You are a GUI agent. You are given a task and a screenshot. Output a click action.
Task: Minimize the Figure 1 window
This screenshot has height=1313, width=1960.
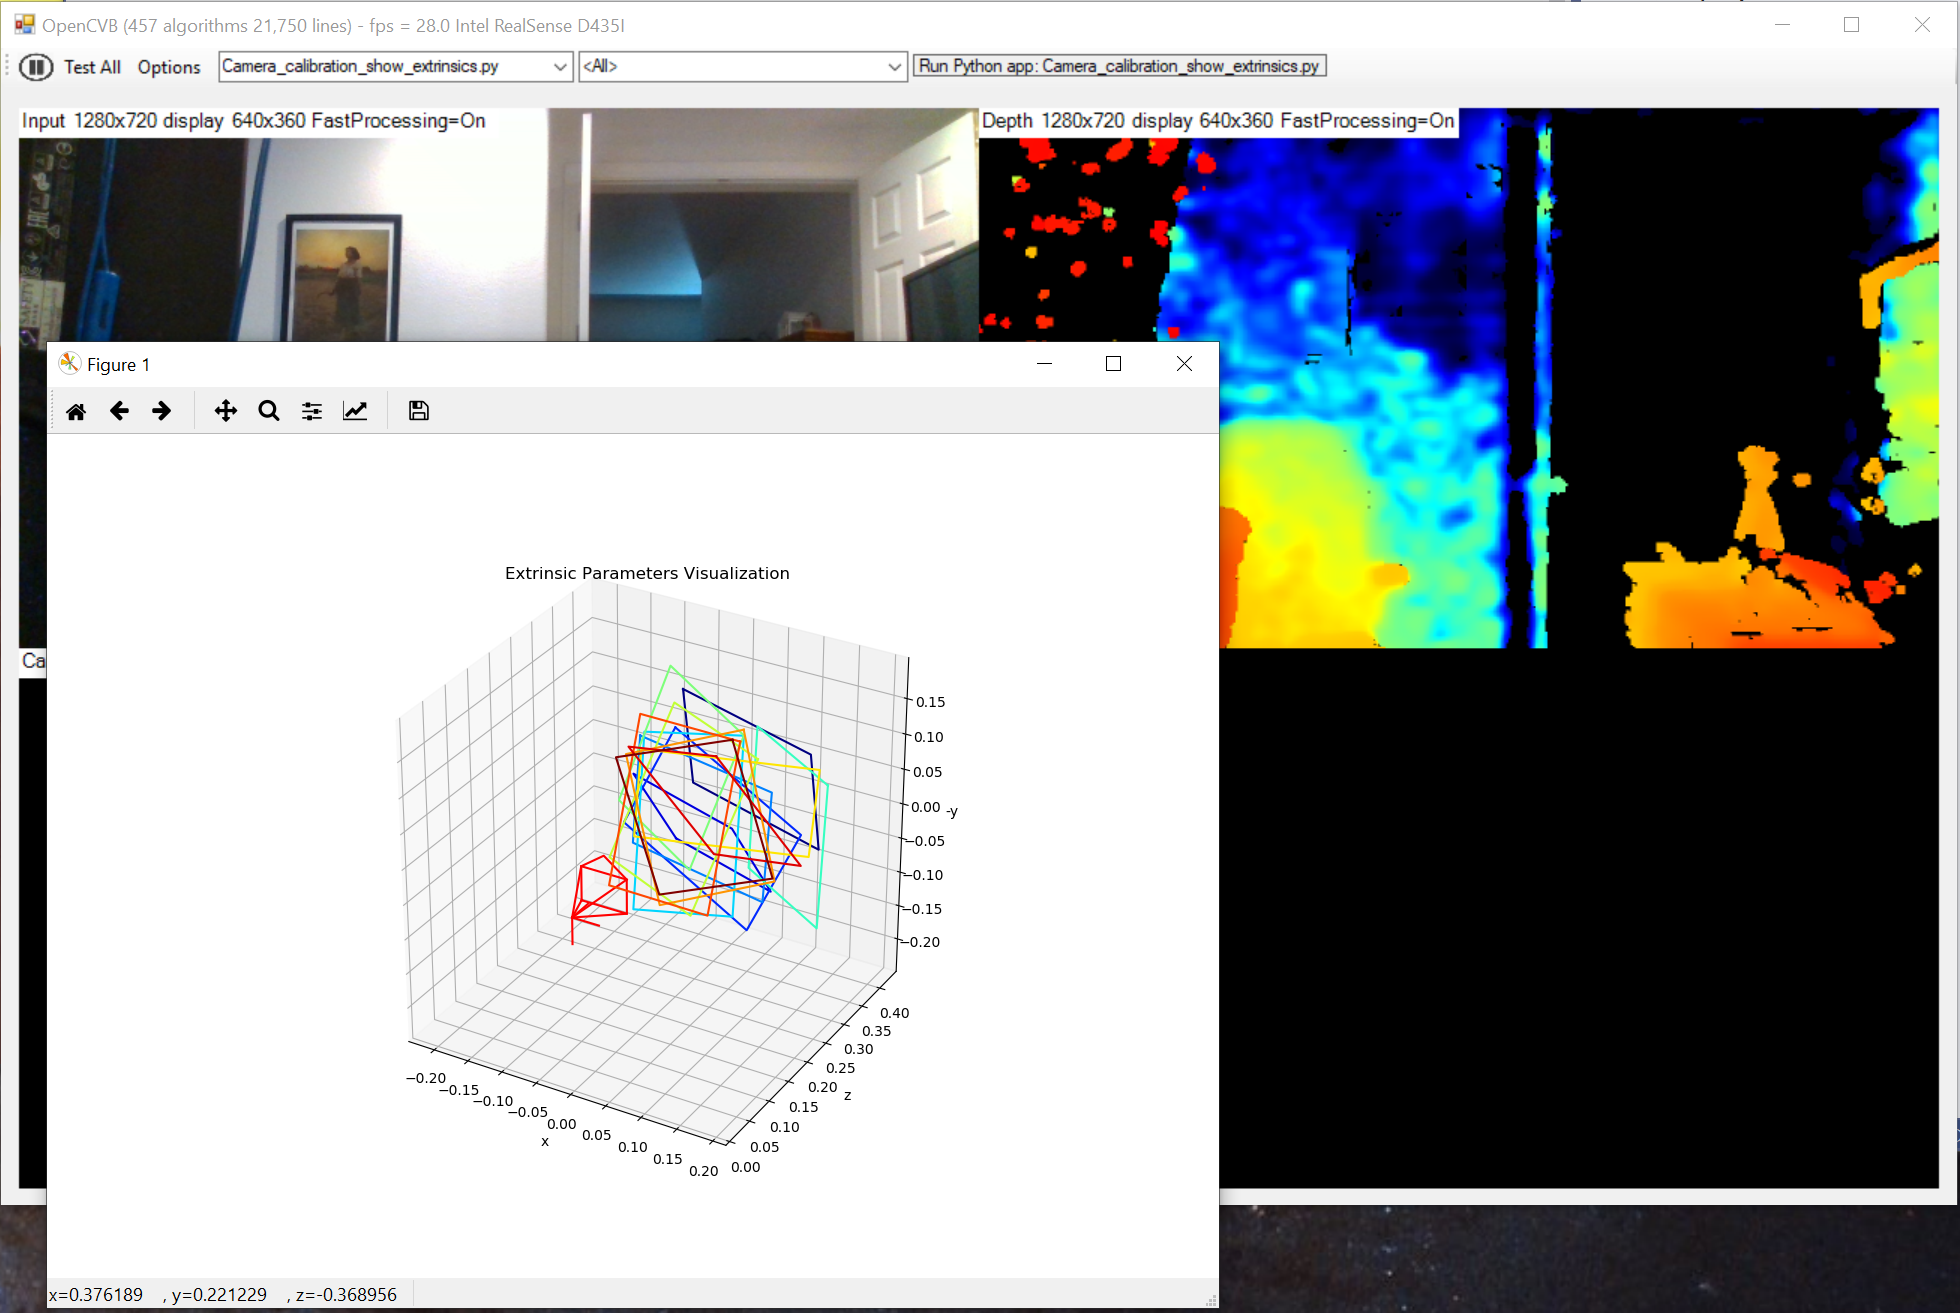coord(1045,364)
